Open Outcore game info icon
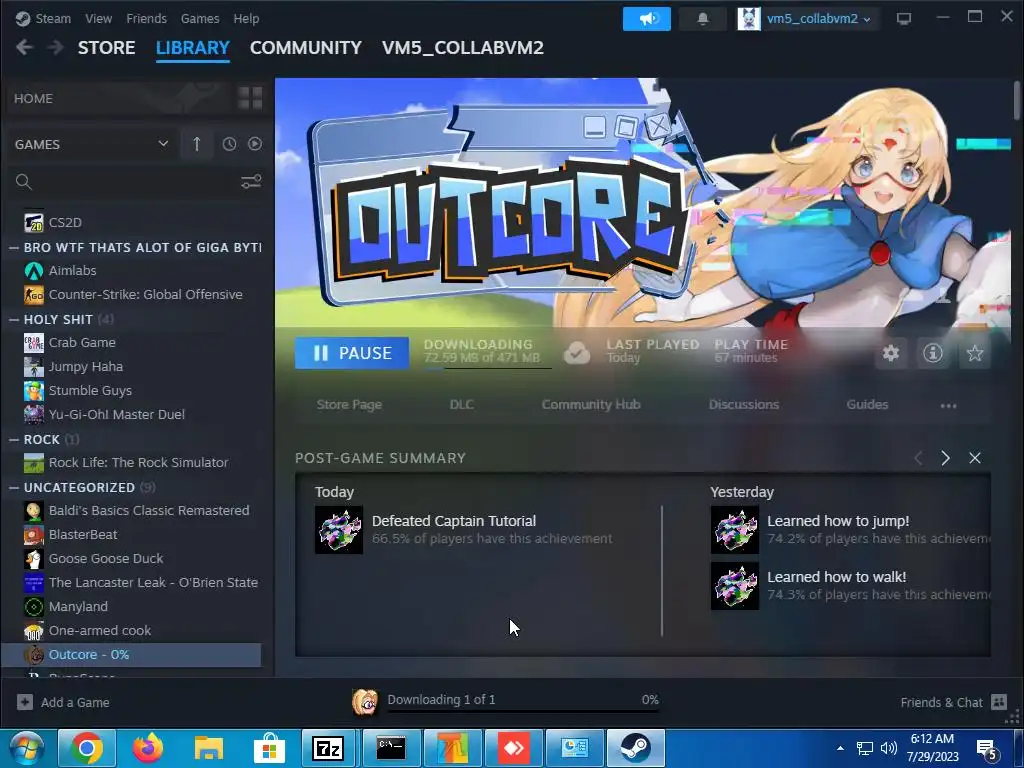The height and width of the screenshot is (768, 1024). 933,353
